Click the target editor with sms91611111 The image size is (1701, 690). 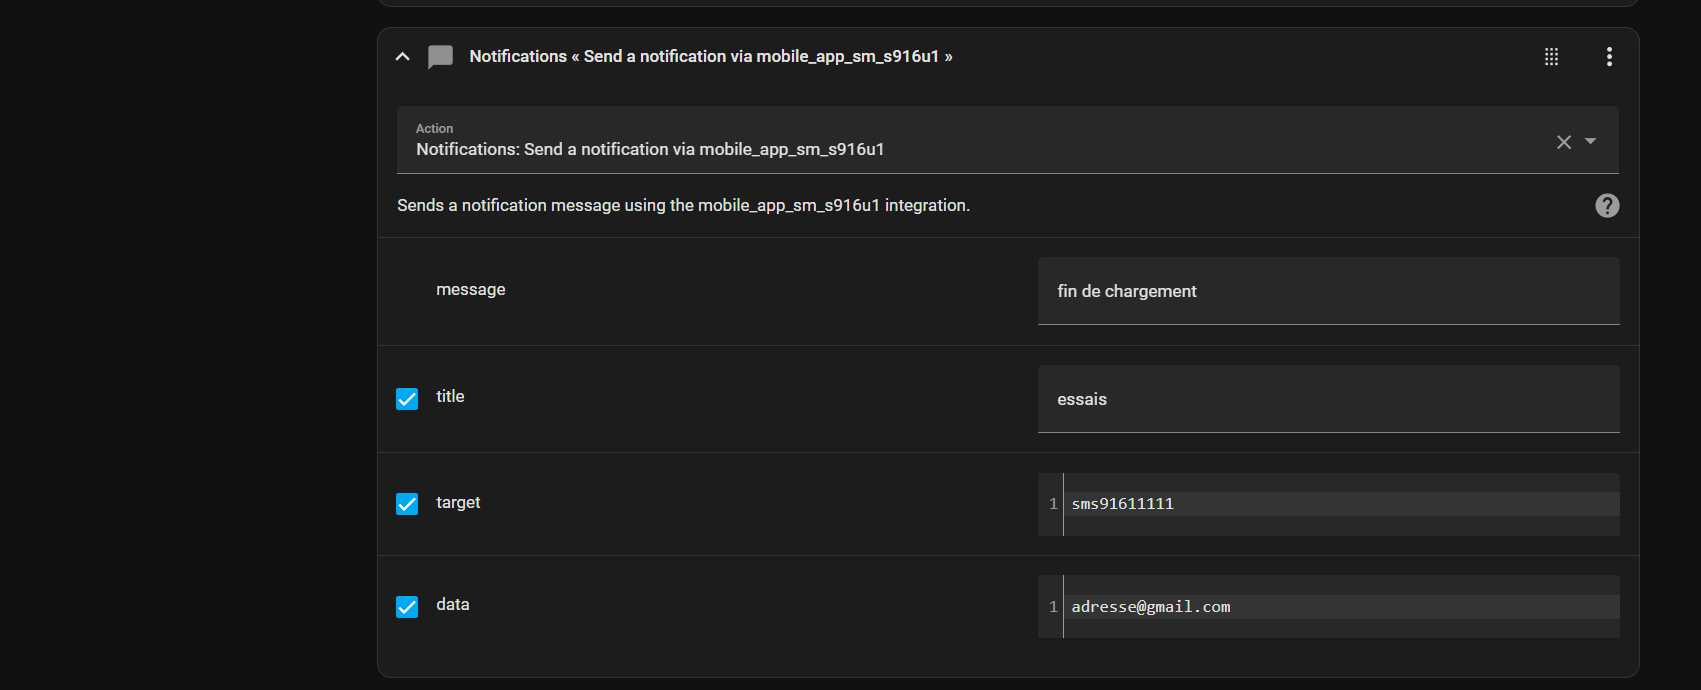[1340, 504]
